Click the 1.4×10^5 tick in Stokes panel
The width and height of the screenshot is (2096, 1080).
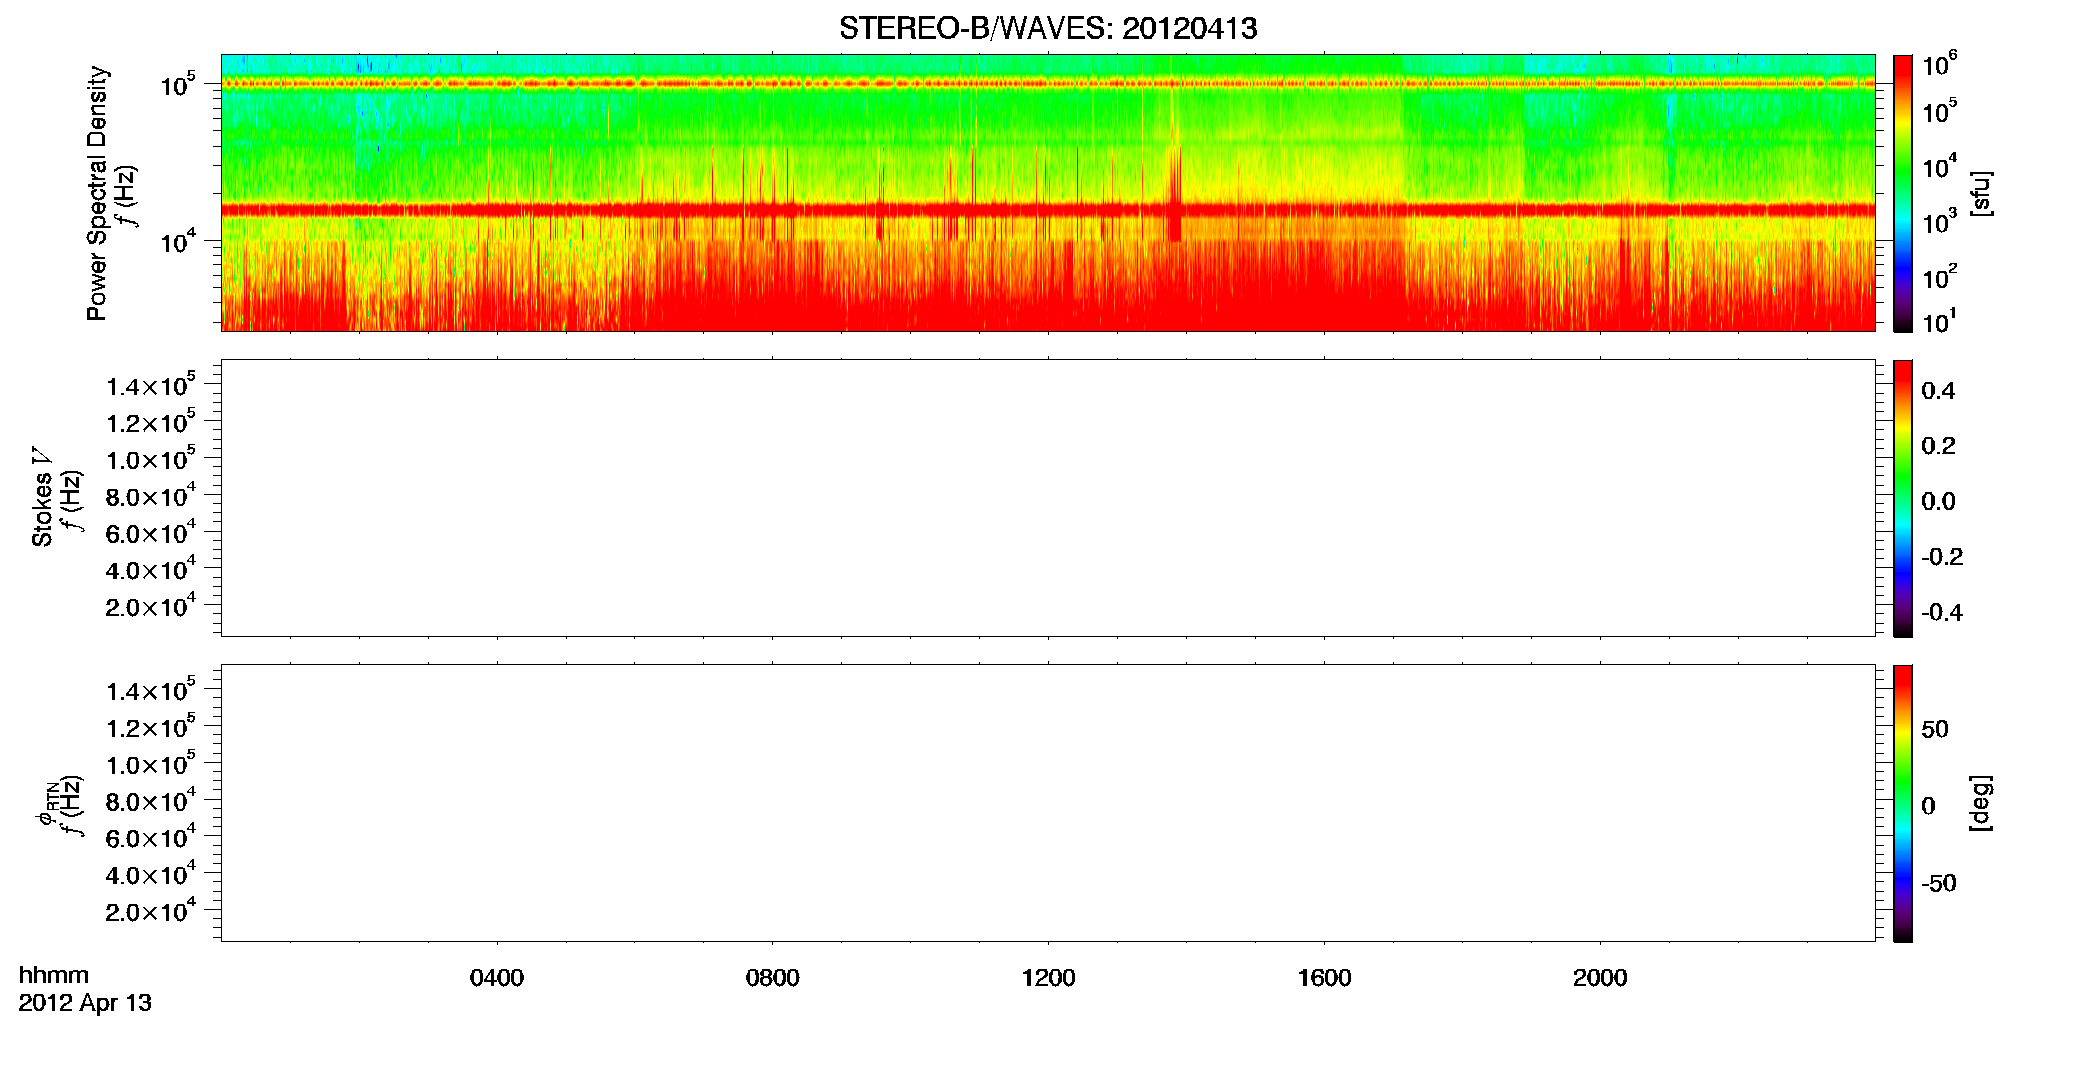click(x=151, y=384)
